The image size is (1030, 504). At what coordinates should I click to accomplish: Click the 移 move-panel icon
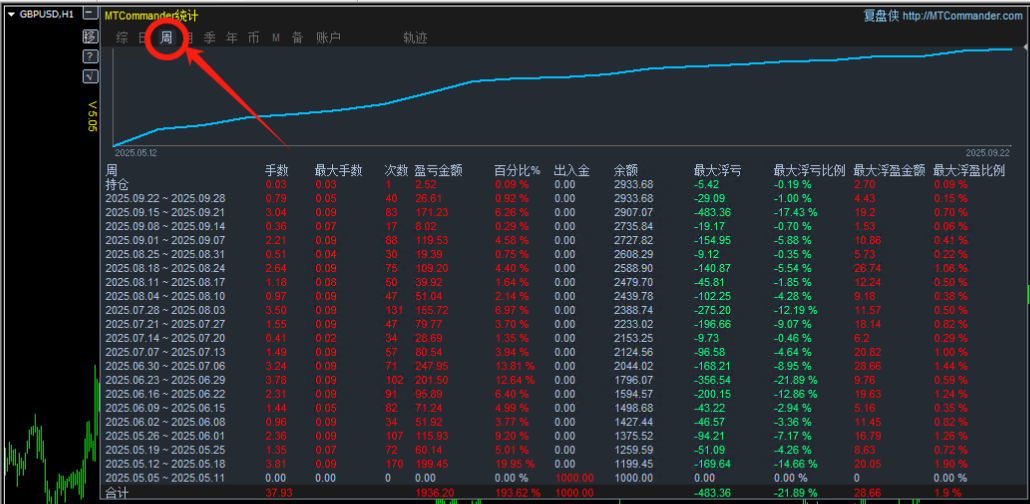click(x=90, y=36)
